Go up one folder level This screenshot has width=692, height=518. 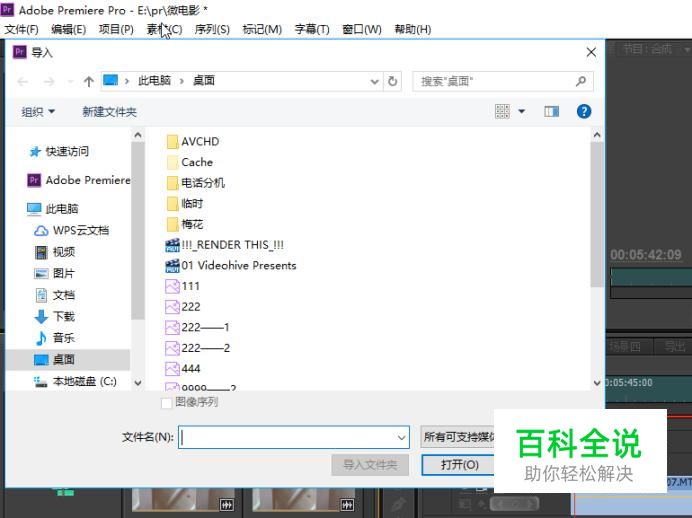pos(89,82)
